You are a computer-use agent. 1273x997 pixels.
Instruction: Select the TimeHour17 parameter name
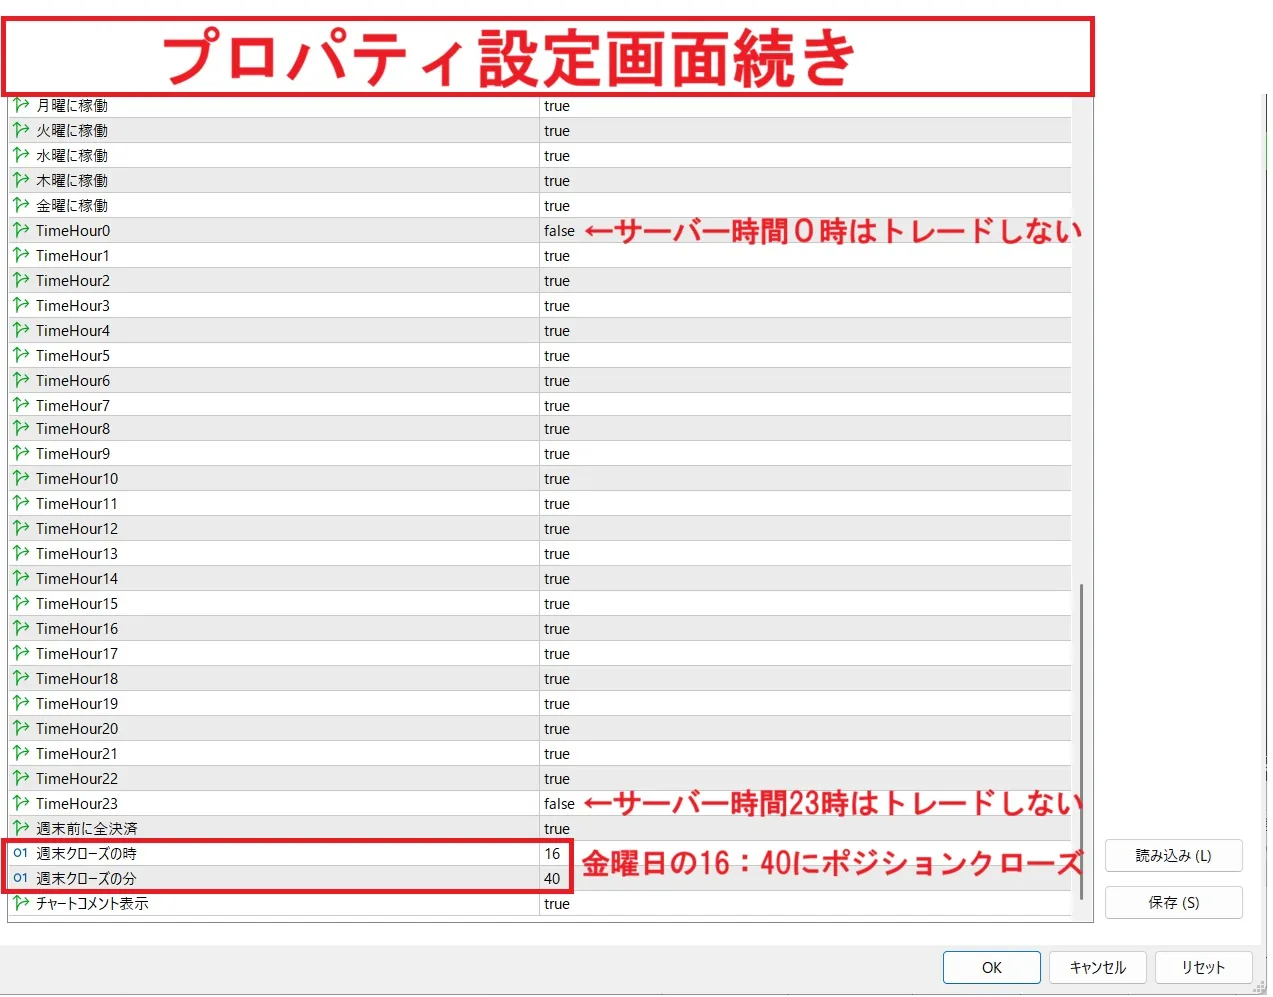click(x=77, y=654)
